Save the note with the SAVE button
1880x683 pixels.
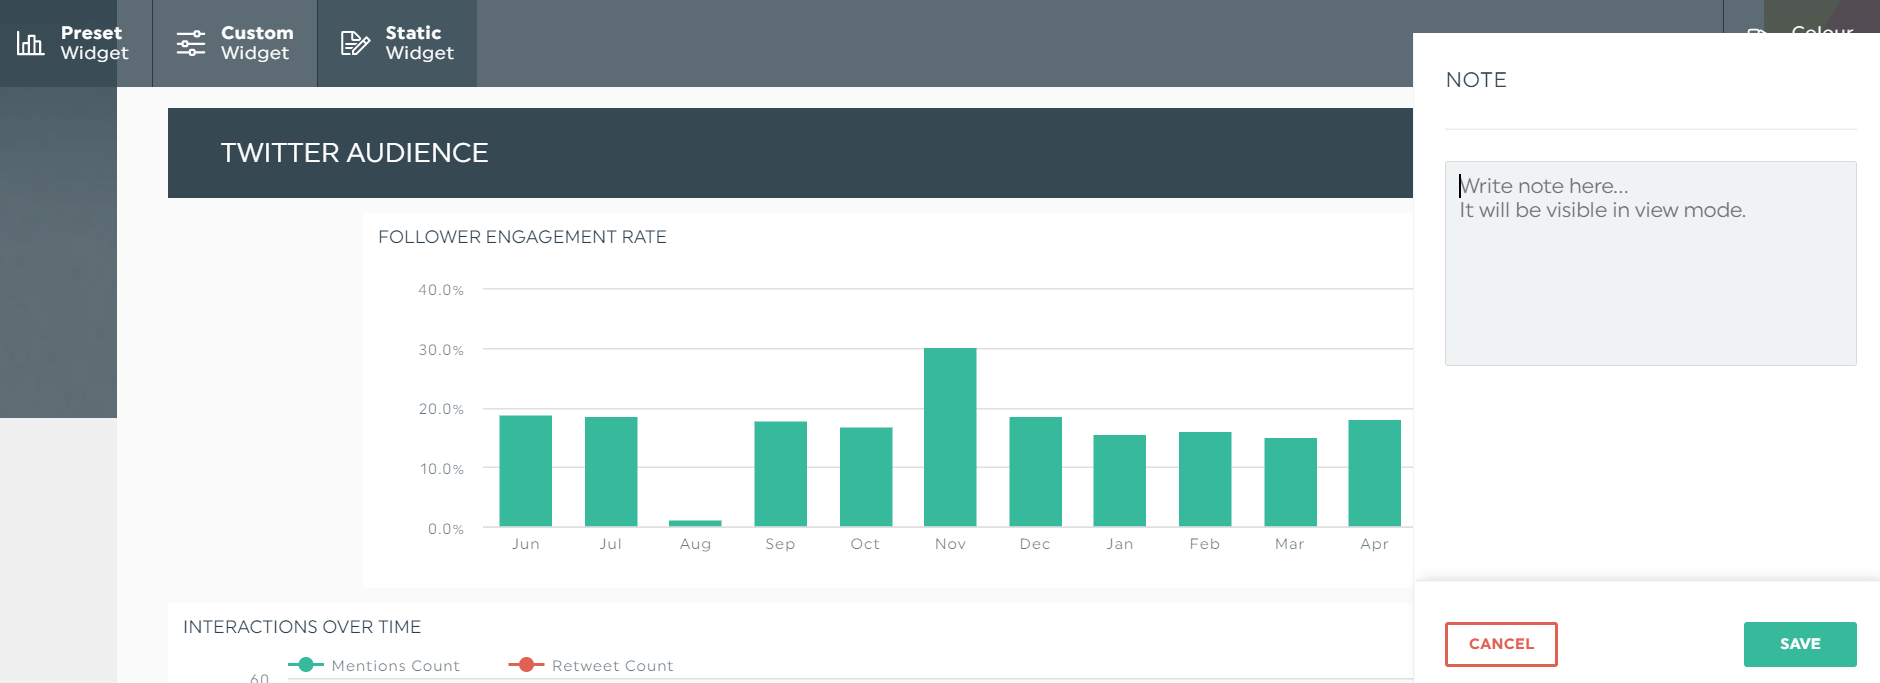click(1800, 644)
